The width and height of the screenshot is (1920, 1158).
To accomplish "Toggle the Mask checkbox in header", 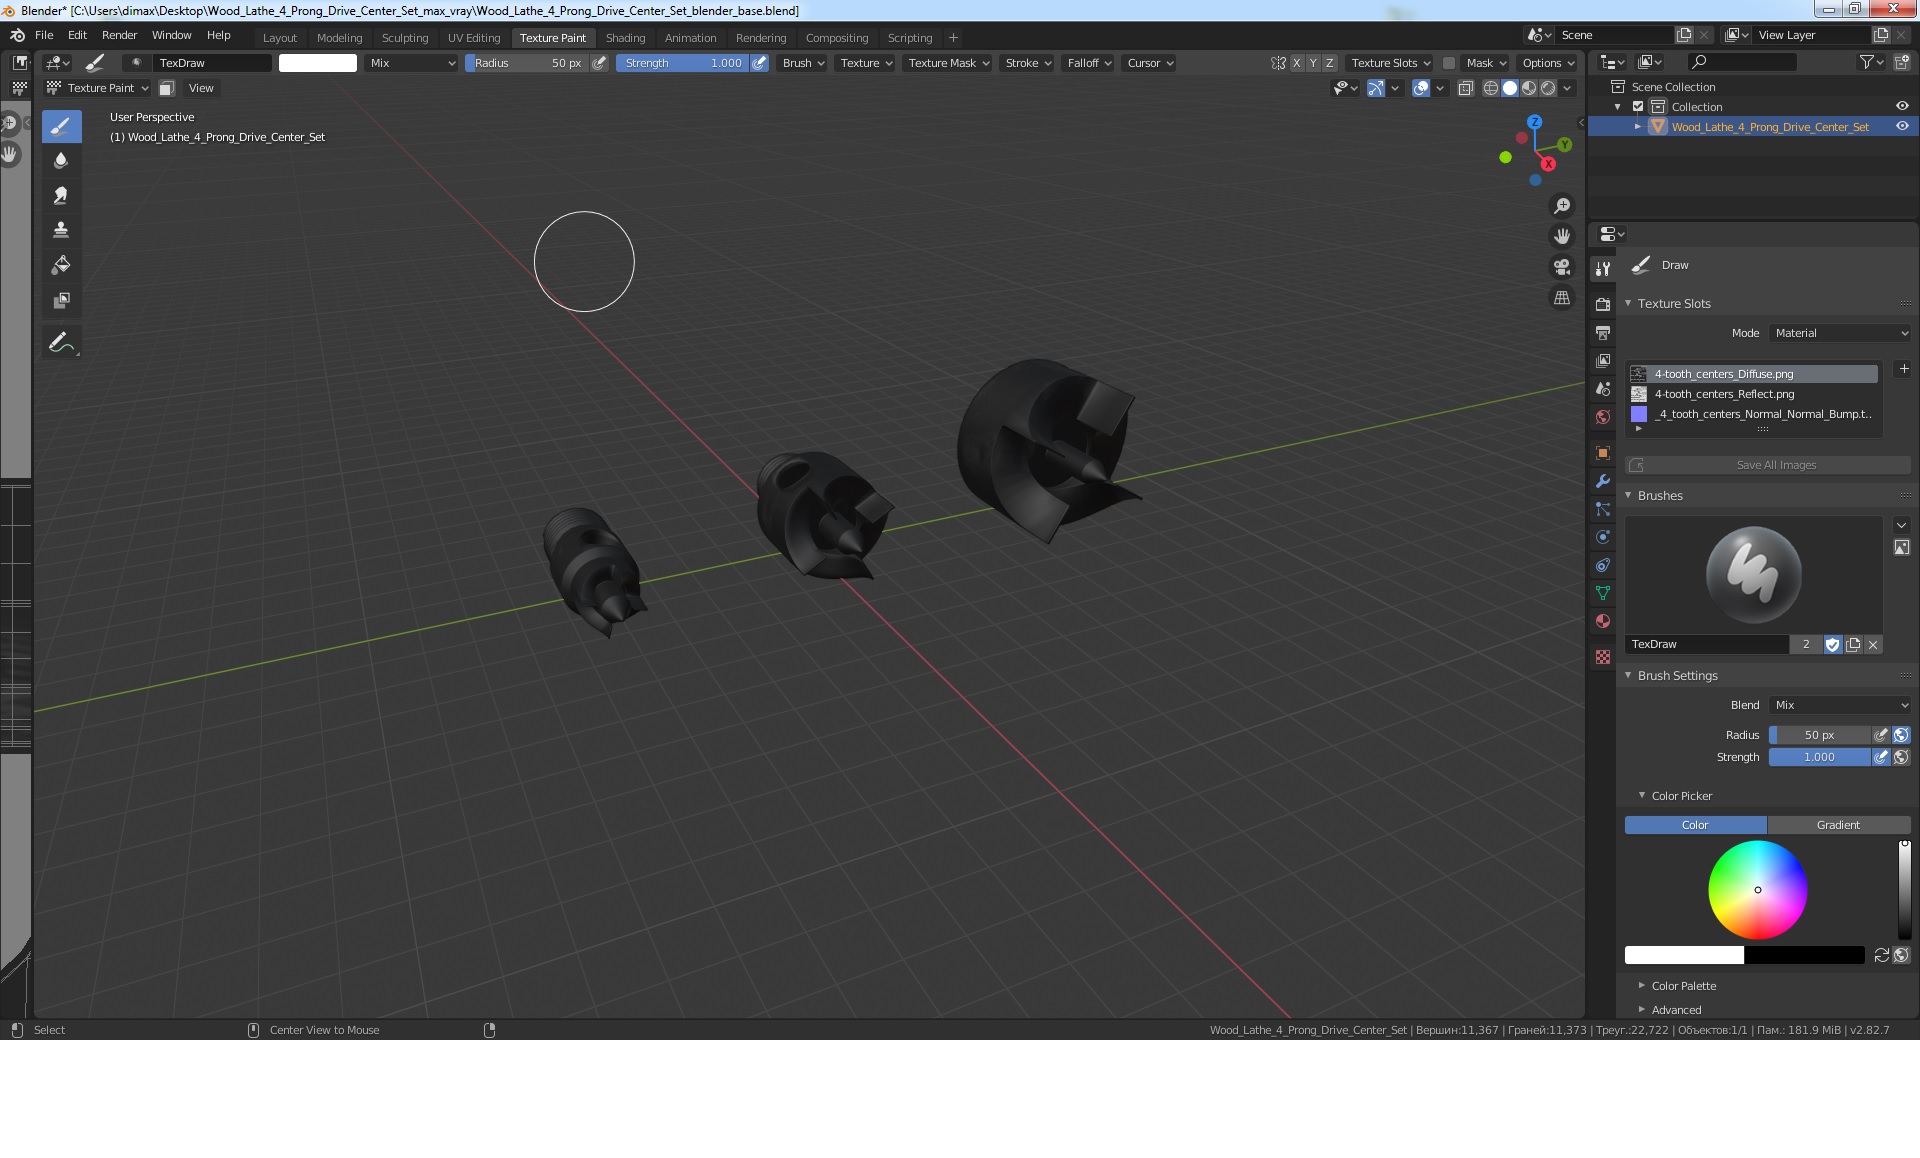I will (x=1448, y=63).
